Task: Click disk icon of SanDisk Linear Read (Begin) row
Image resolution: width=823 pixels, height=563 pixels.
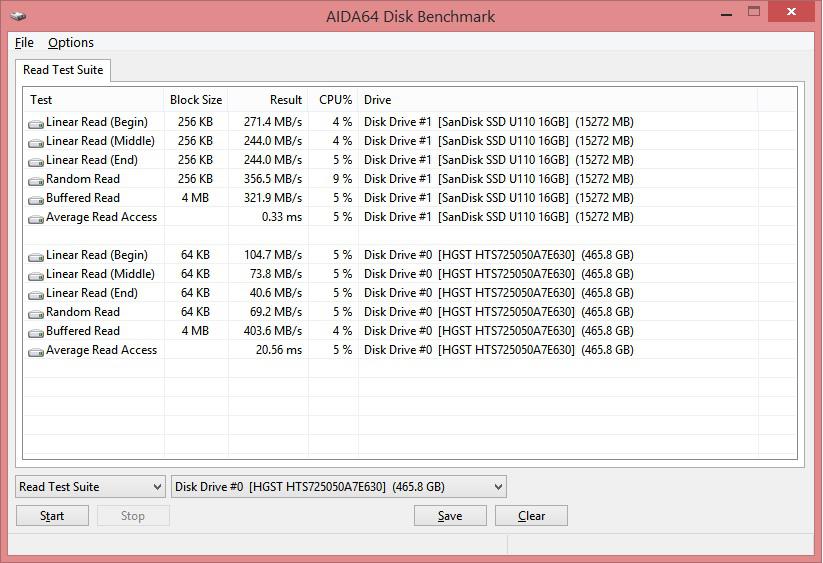Action: [36, 124]
